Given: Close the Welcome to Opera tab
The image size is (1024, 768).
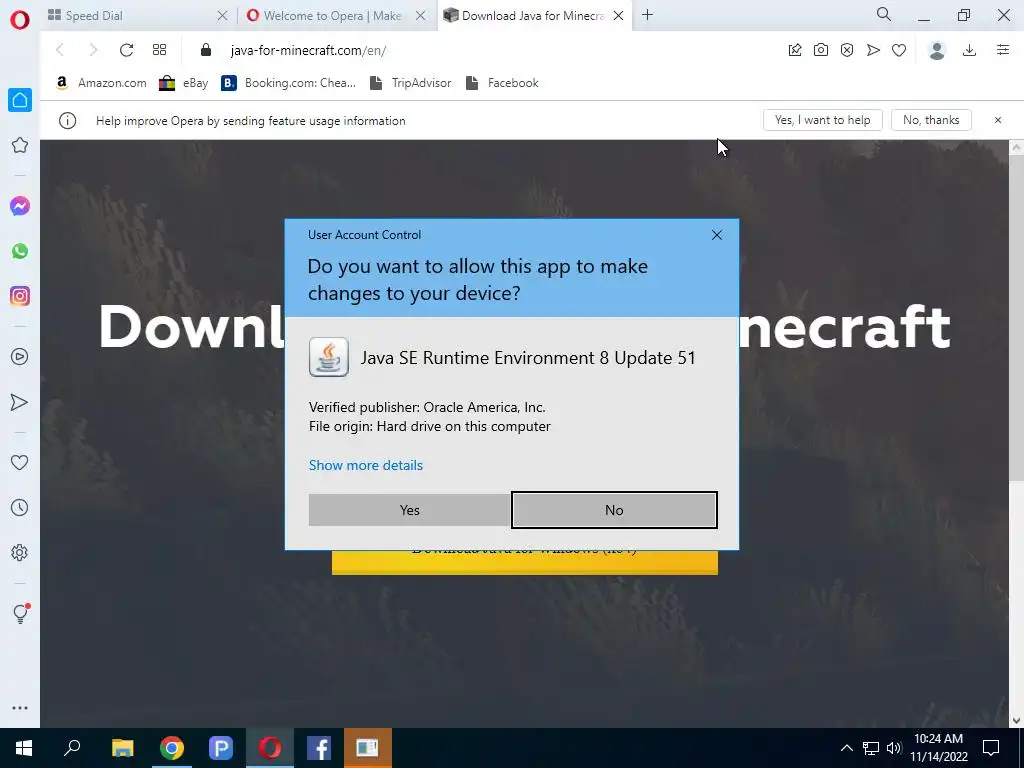Looking at the screenshot, I should [421, 16].
